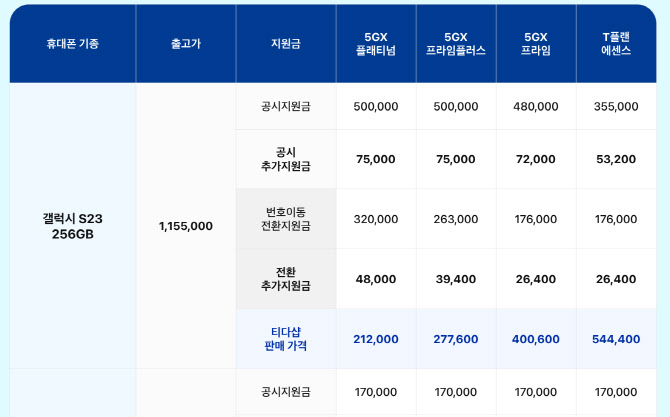This screenshot has height=417, width=670.
Task: Click 500,000 under the 5GX 플래티넘 column
Action: (376, 106)
